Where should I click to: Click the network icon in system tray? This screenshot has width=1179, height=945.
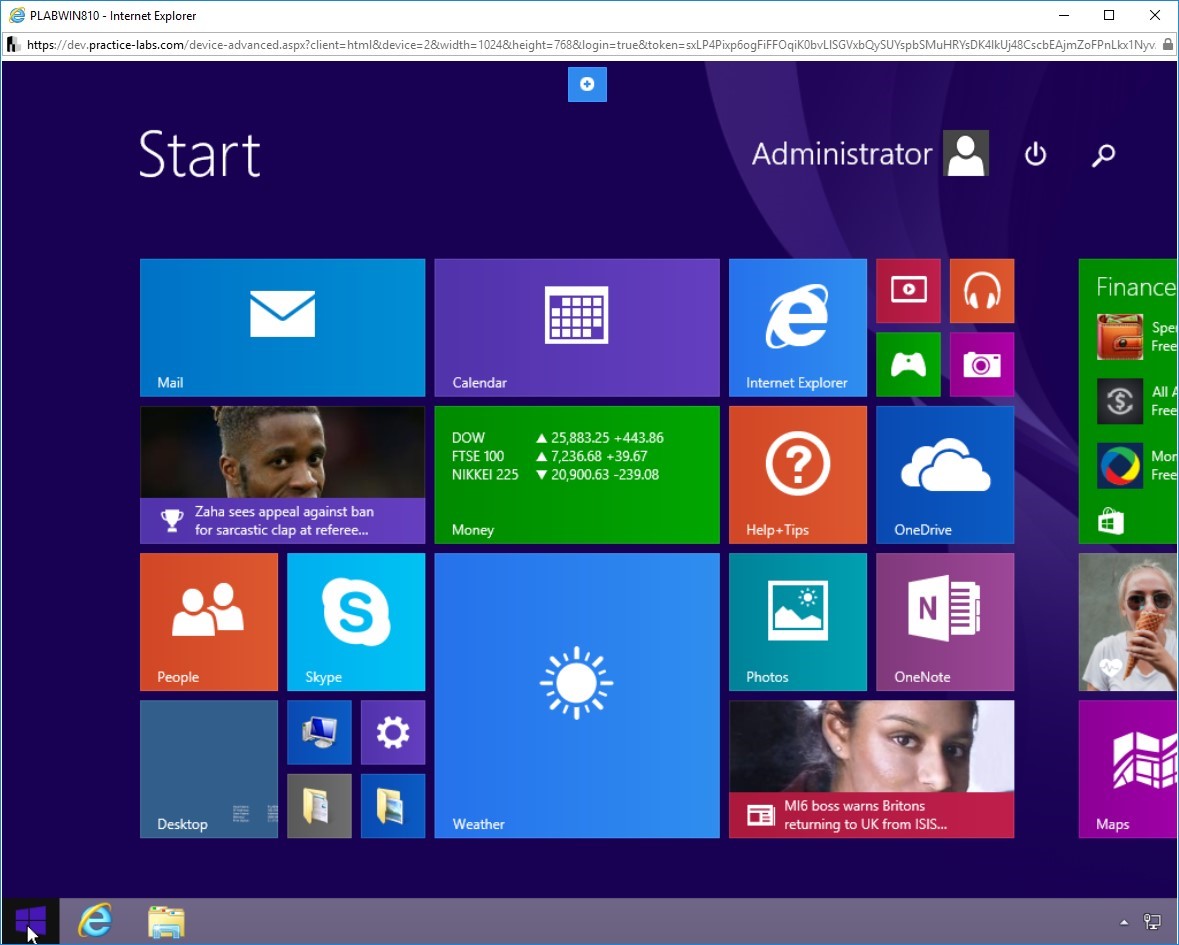[1152, 922]
